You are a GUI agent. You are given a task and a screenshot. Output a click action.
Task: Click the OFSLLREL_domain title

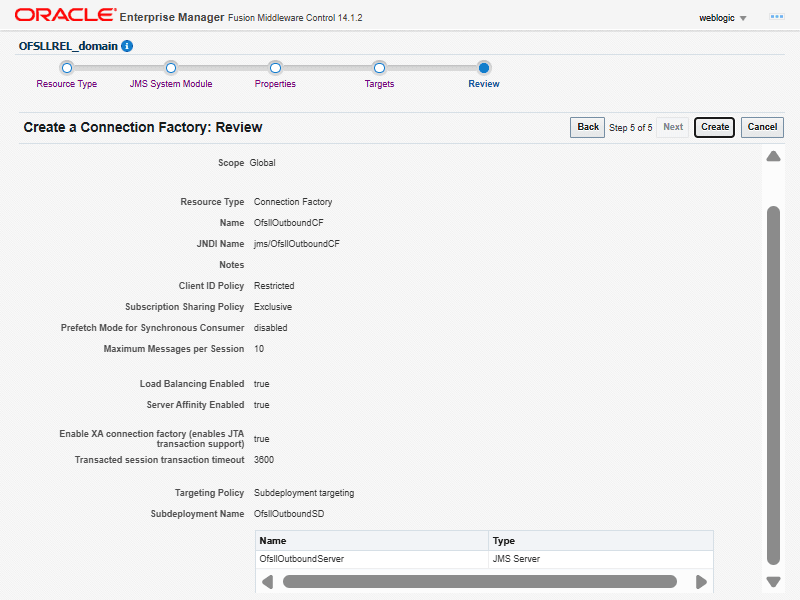[x=68, y=46]
